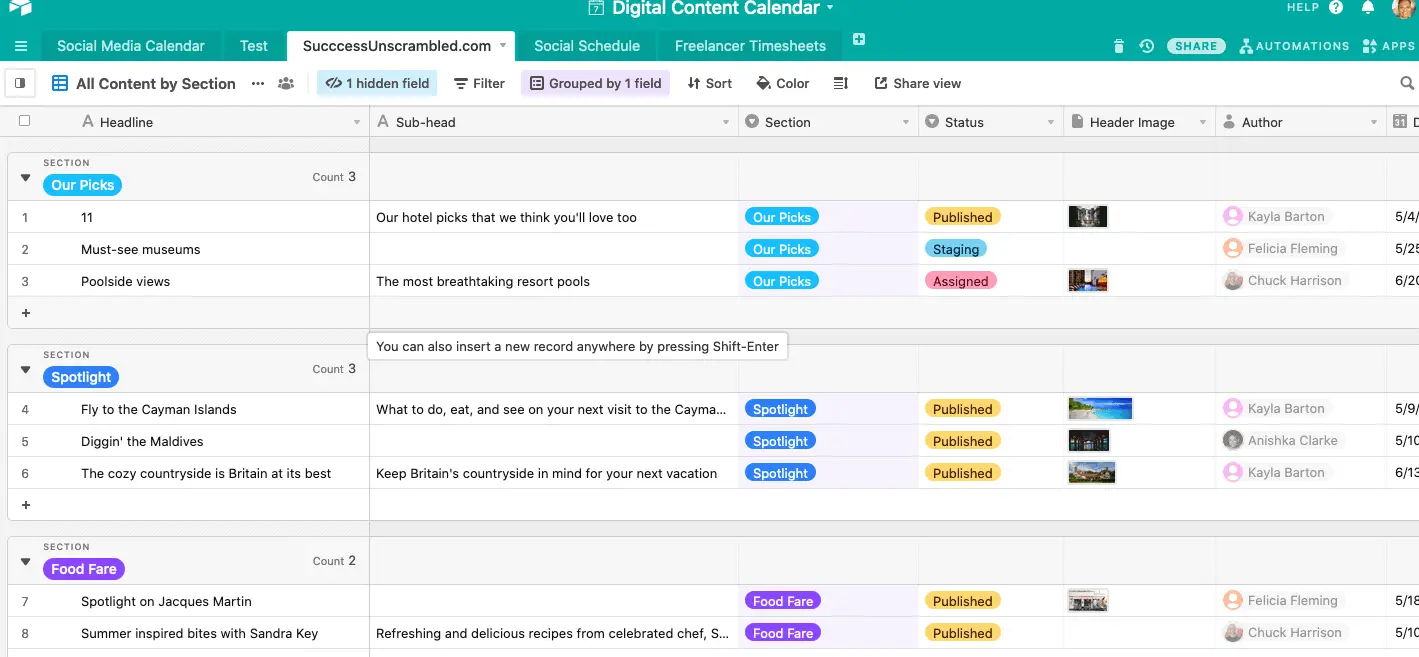Click the SHARE button
The width and height of the screenshot is (1419, 657).
point(1196,46)
